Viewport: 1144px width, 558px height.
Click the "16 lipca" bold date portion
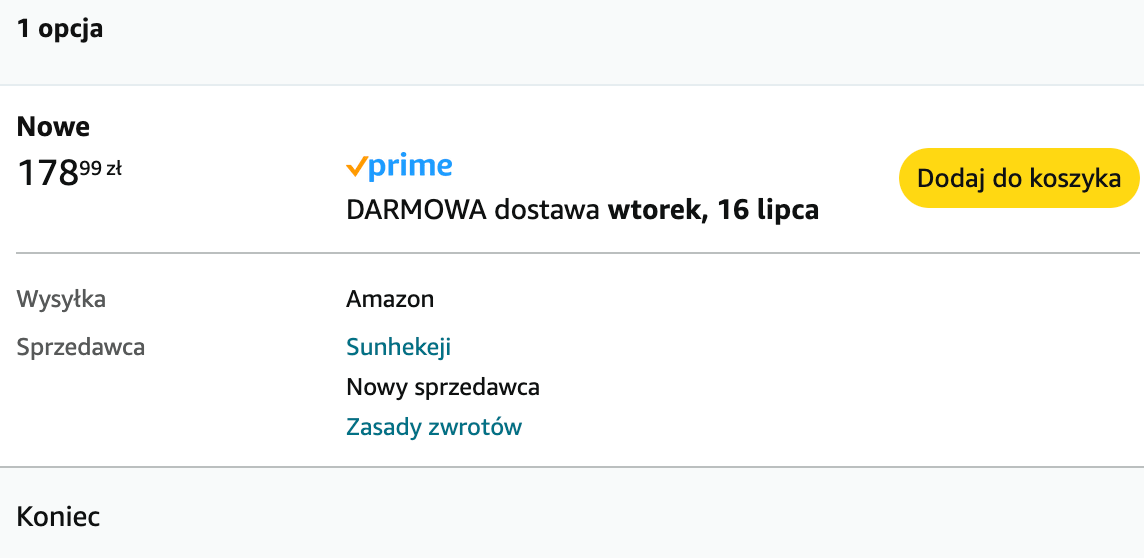click(x=768, y=210)
